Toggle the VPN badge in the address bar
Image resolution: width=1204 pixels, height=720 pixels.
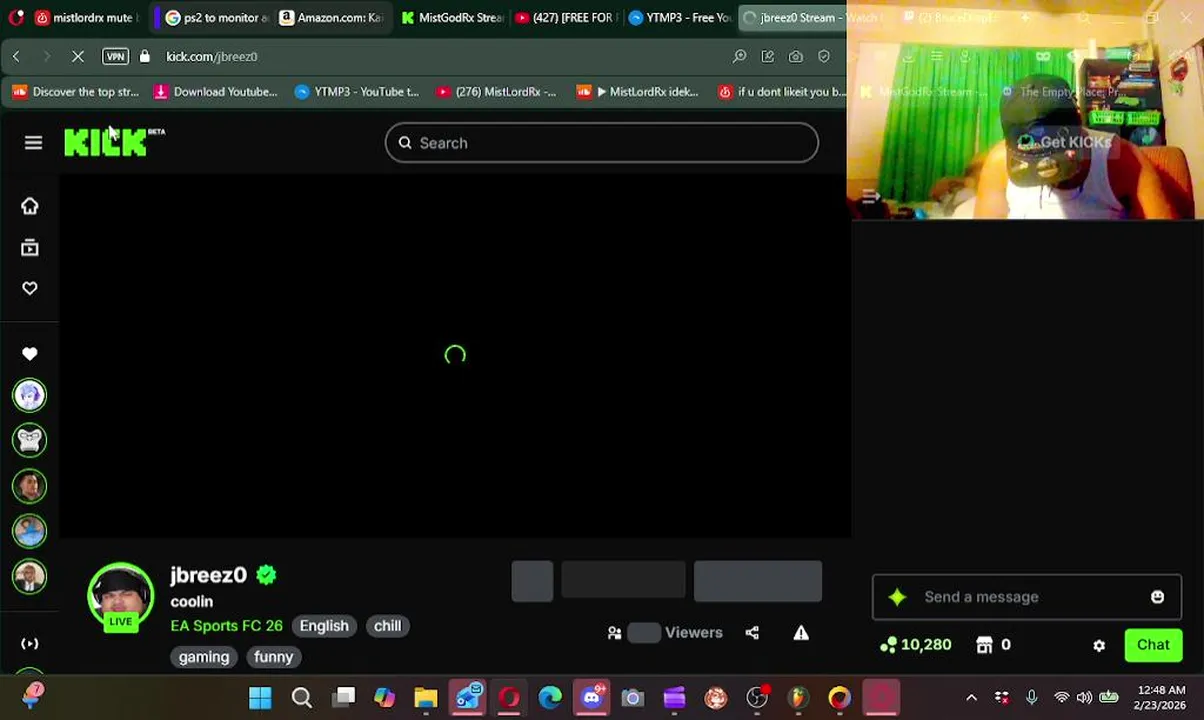point(116,57)
